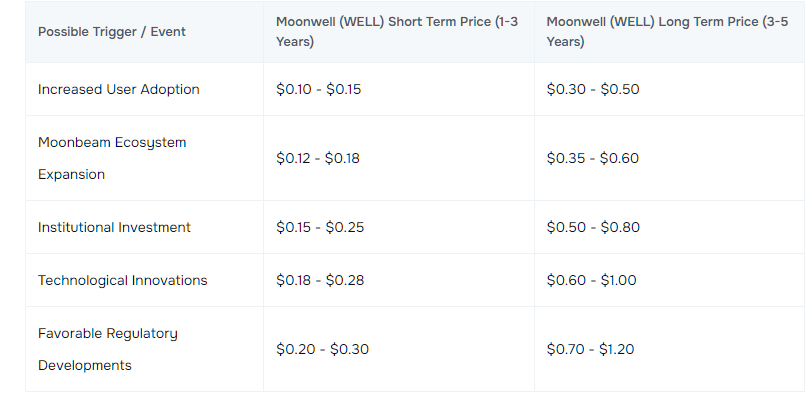Select the Moonwell Short Term Price header
The height and width of the screenshot is (403, 812).
(x=397, y=32)
